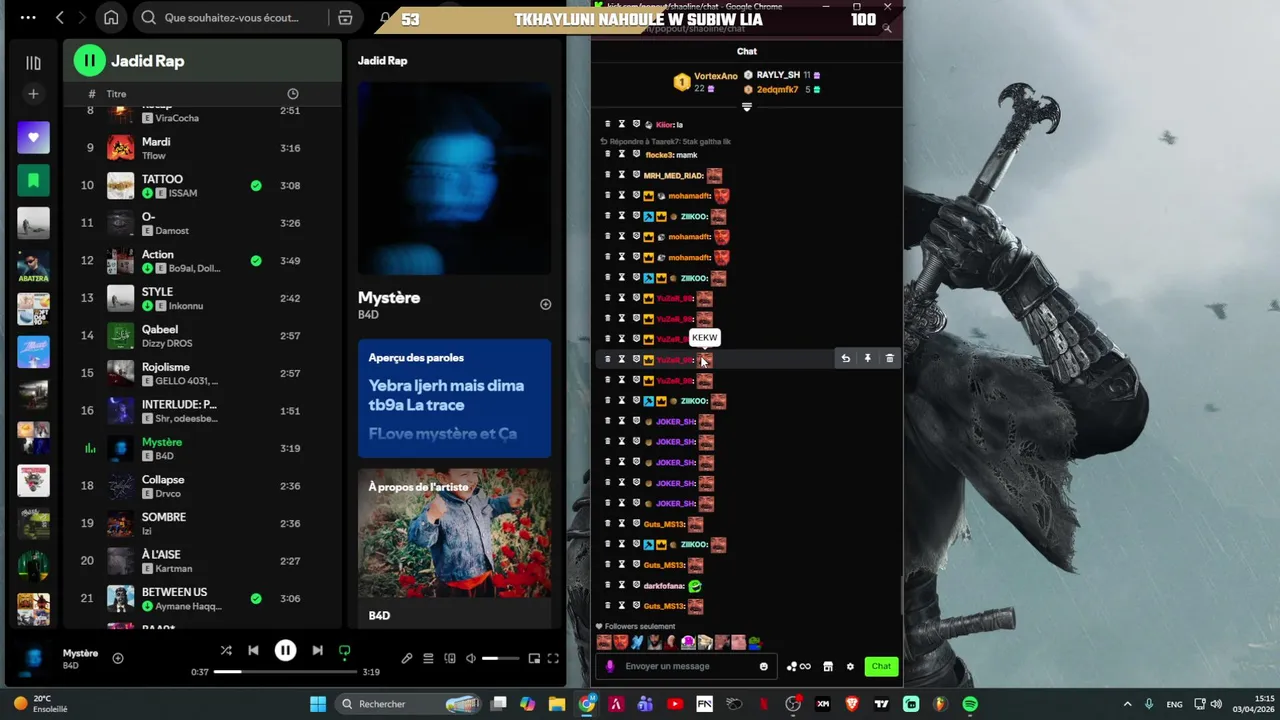Open the Chat tab header in Kick window
The height and width of the screenshot is (720, 1280).
point(747,51)
